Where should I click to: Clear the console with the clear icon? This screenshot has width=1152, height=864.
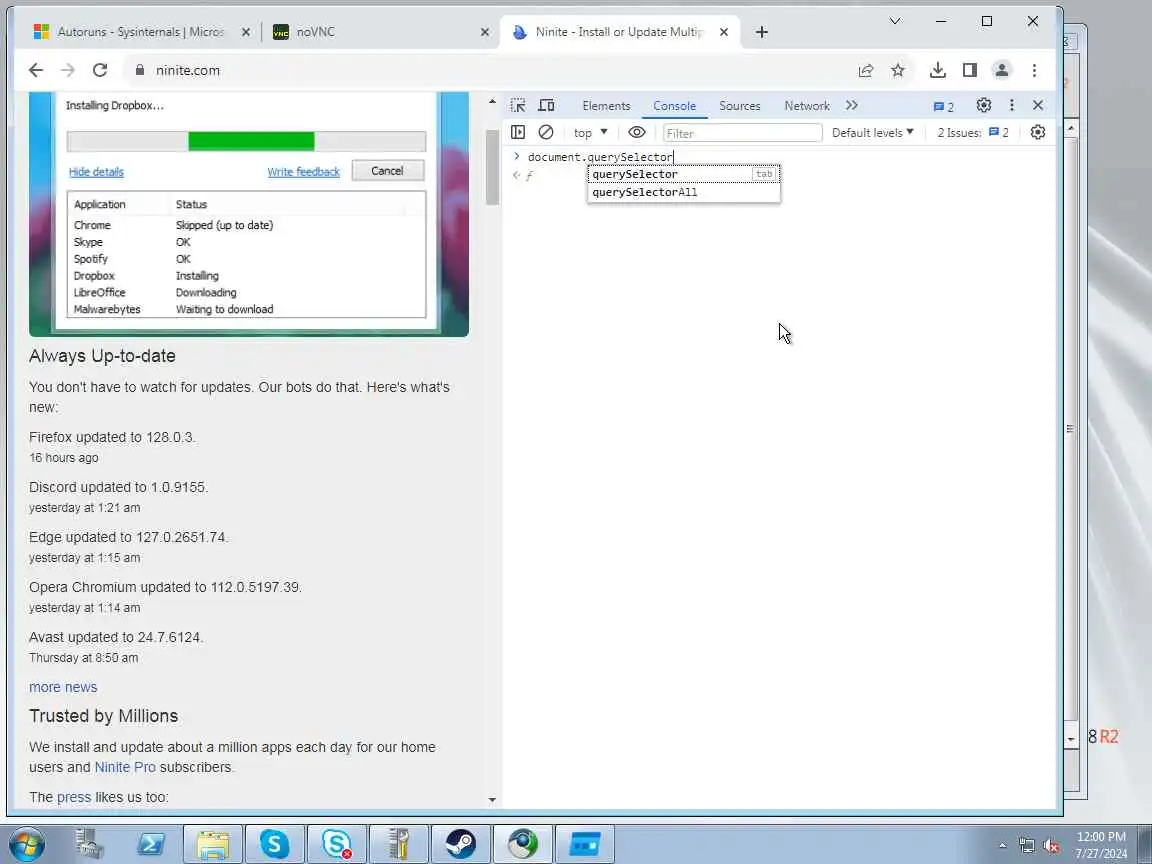point(546,132)
